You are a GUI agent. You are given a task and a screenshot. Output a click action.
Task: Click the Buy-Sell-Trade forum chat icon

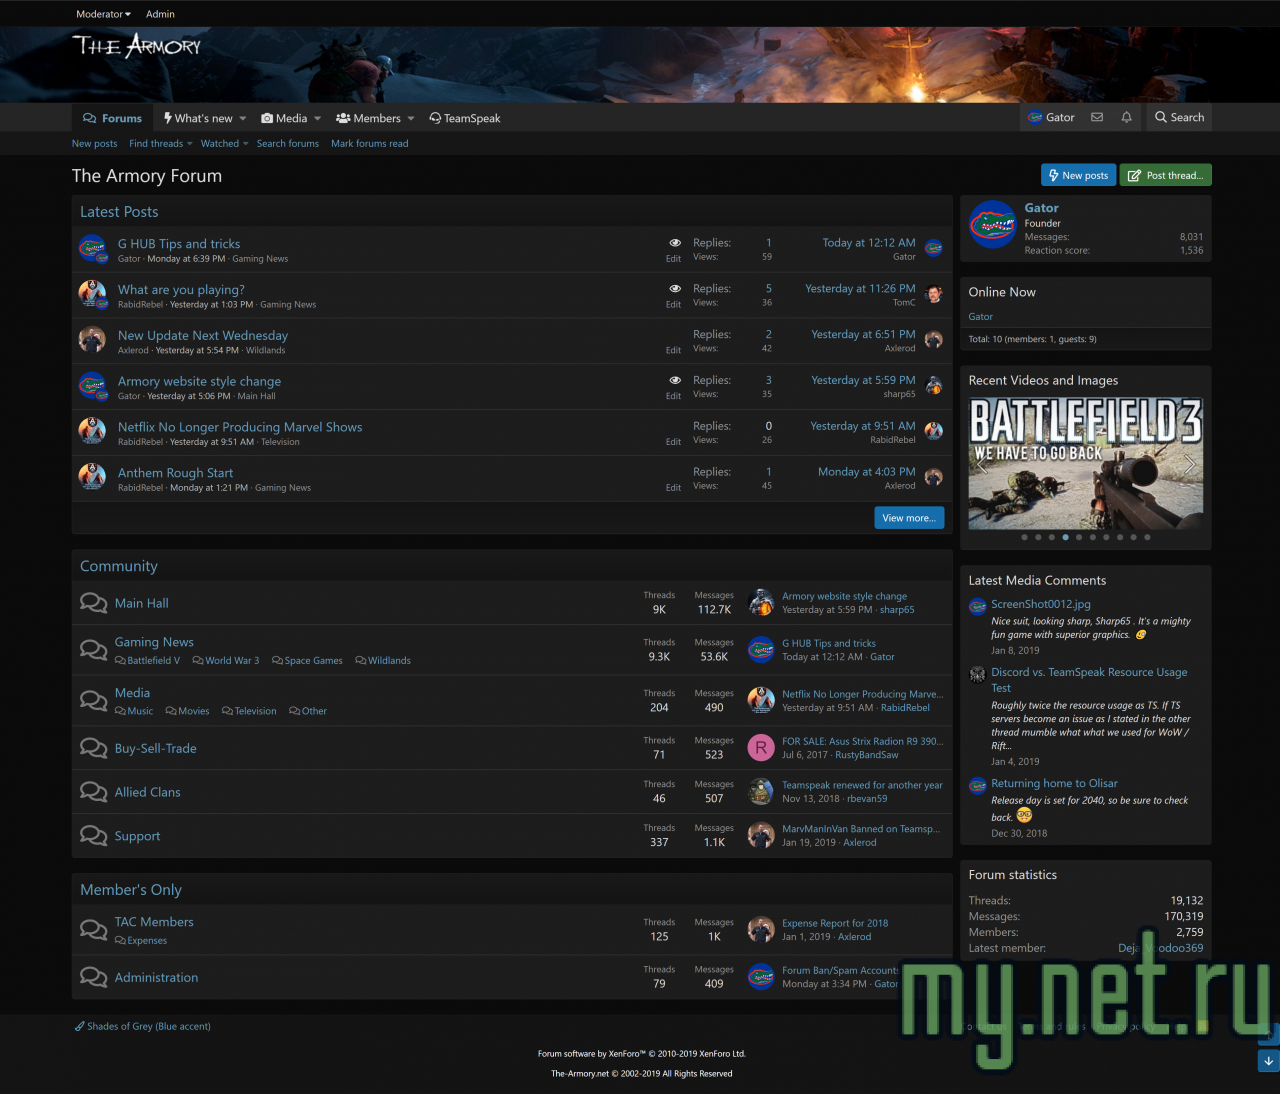tap(93, 748)
